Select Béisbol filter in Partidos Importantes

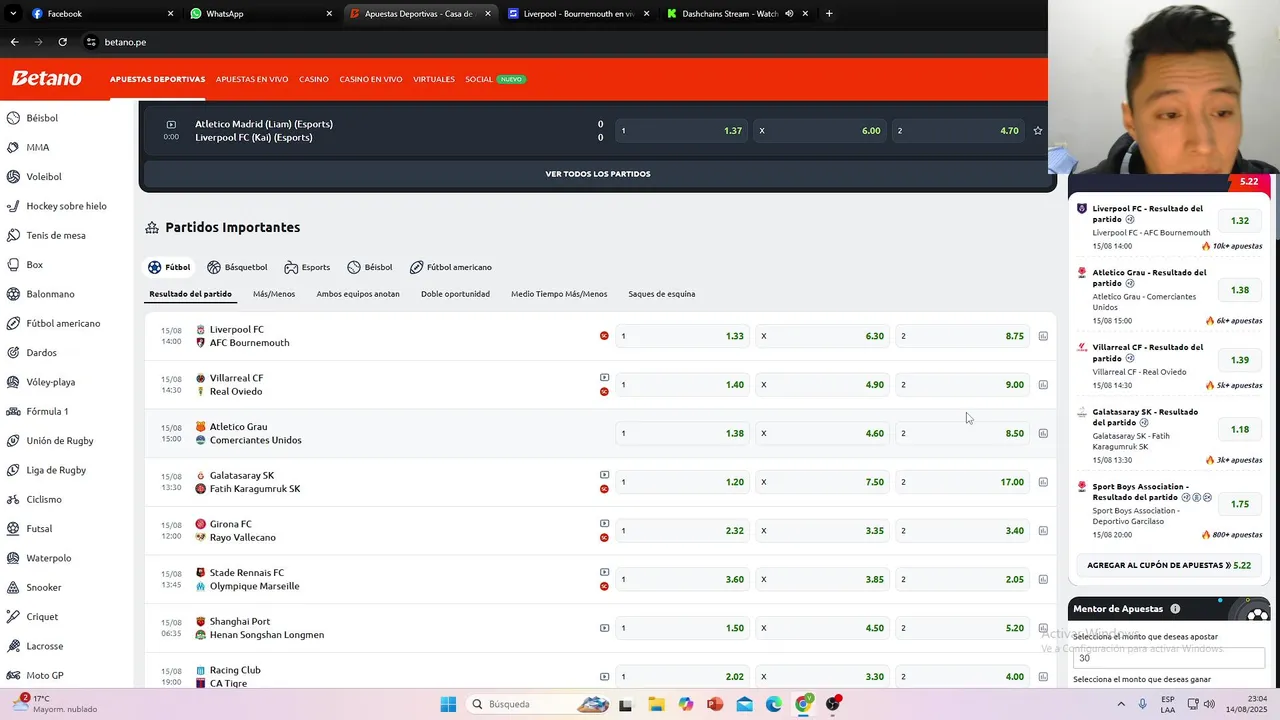pos(370,267)
